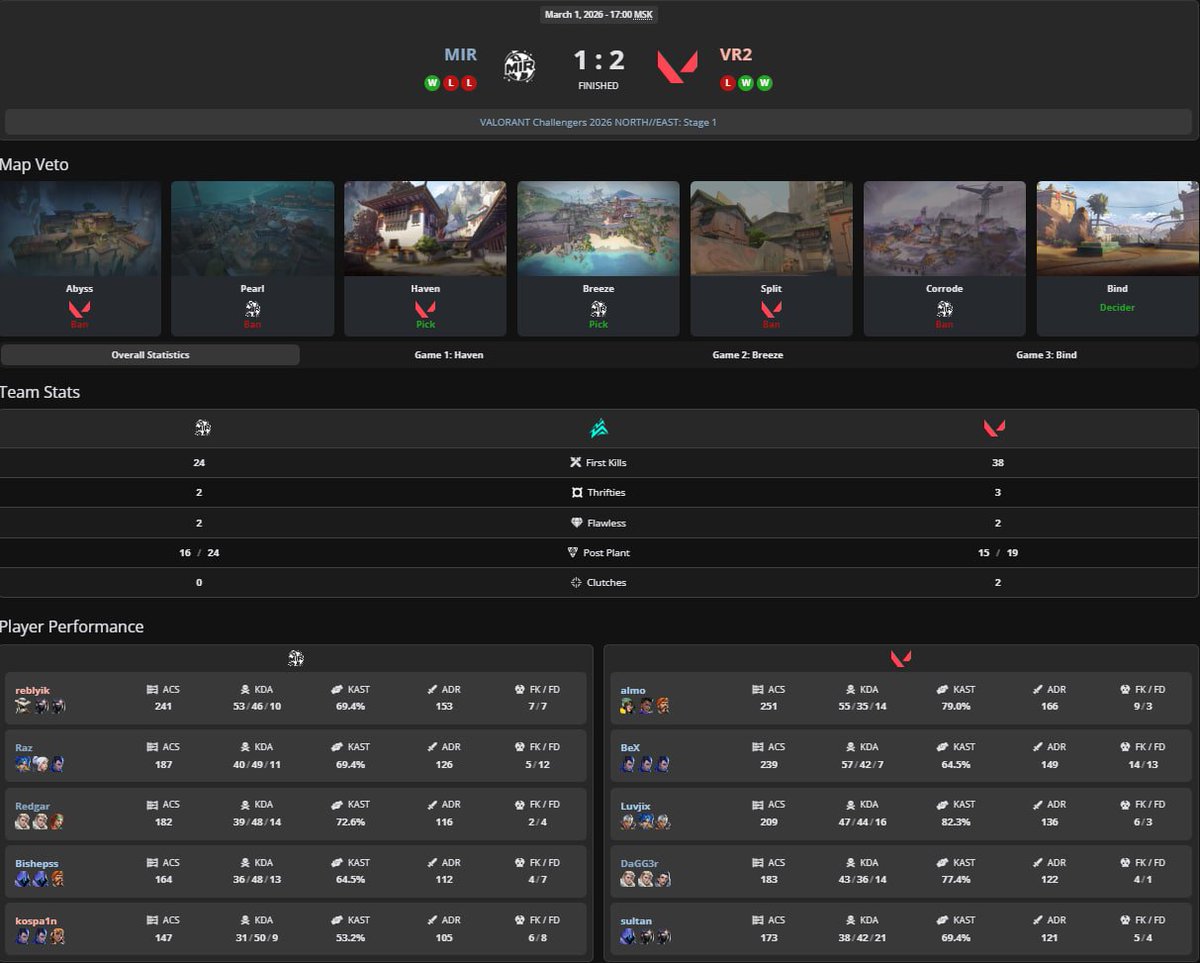Open player Luvjix profile link
Image resolution: width=1200 pixels, height=963 pixels.
tap(635, 805)
